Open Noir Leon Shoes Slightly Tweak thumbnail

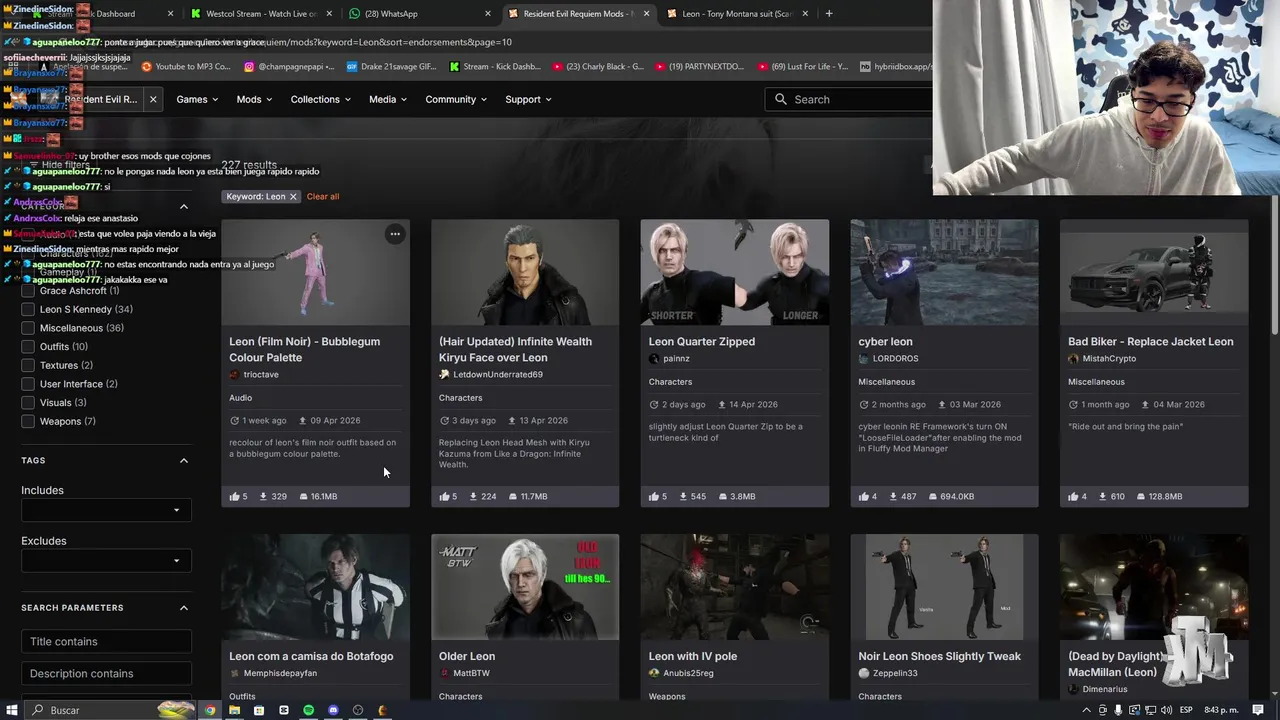click(x=944, y=587)
